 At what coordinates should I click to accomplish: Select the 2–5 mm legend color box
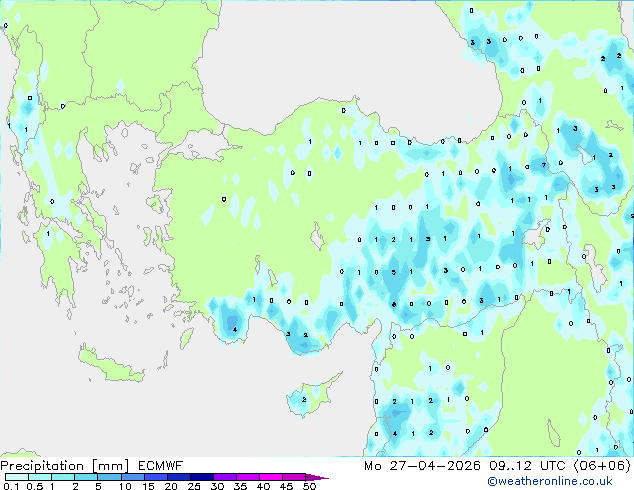(86, 477)
